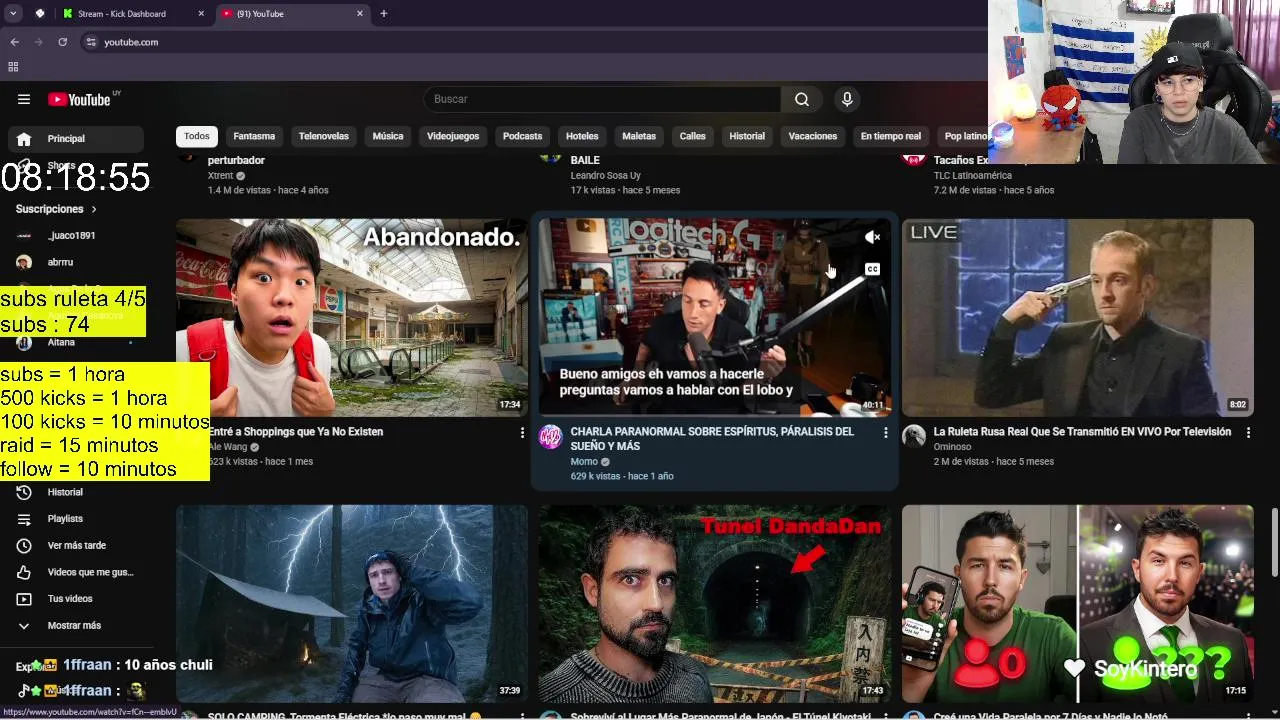Select the Maletas filter chip
This screenshot has height=720, width=1280.
click(639, 136)
